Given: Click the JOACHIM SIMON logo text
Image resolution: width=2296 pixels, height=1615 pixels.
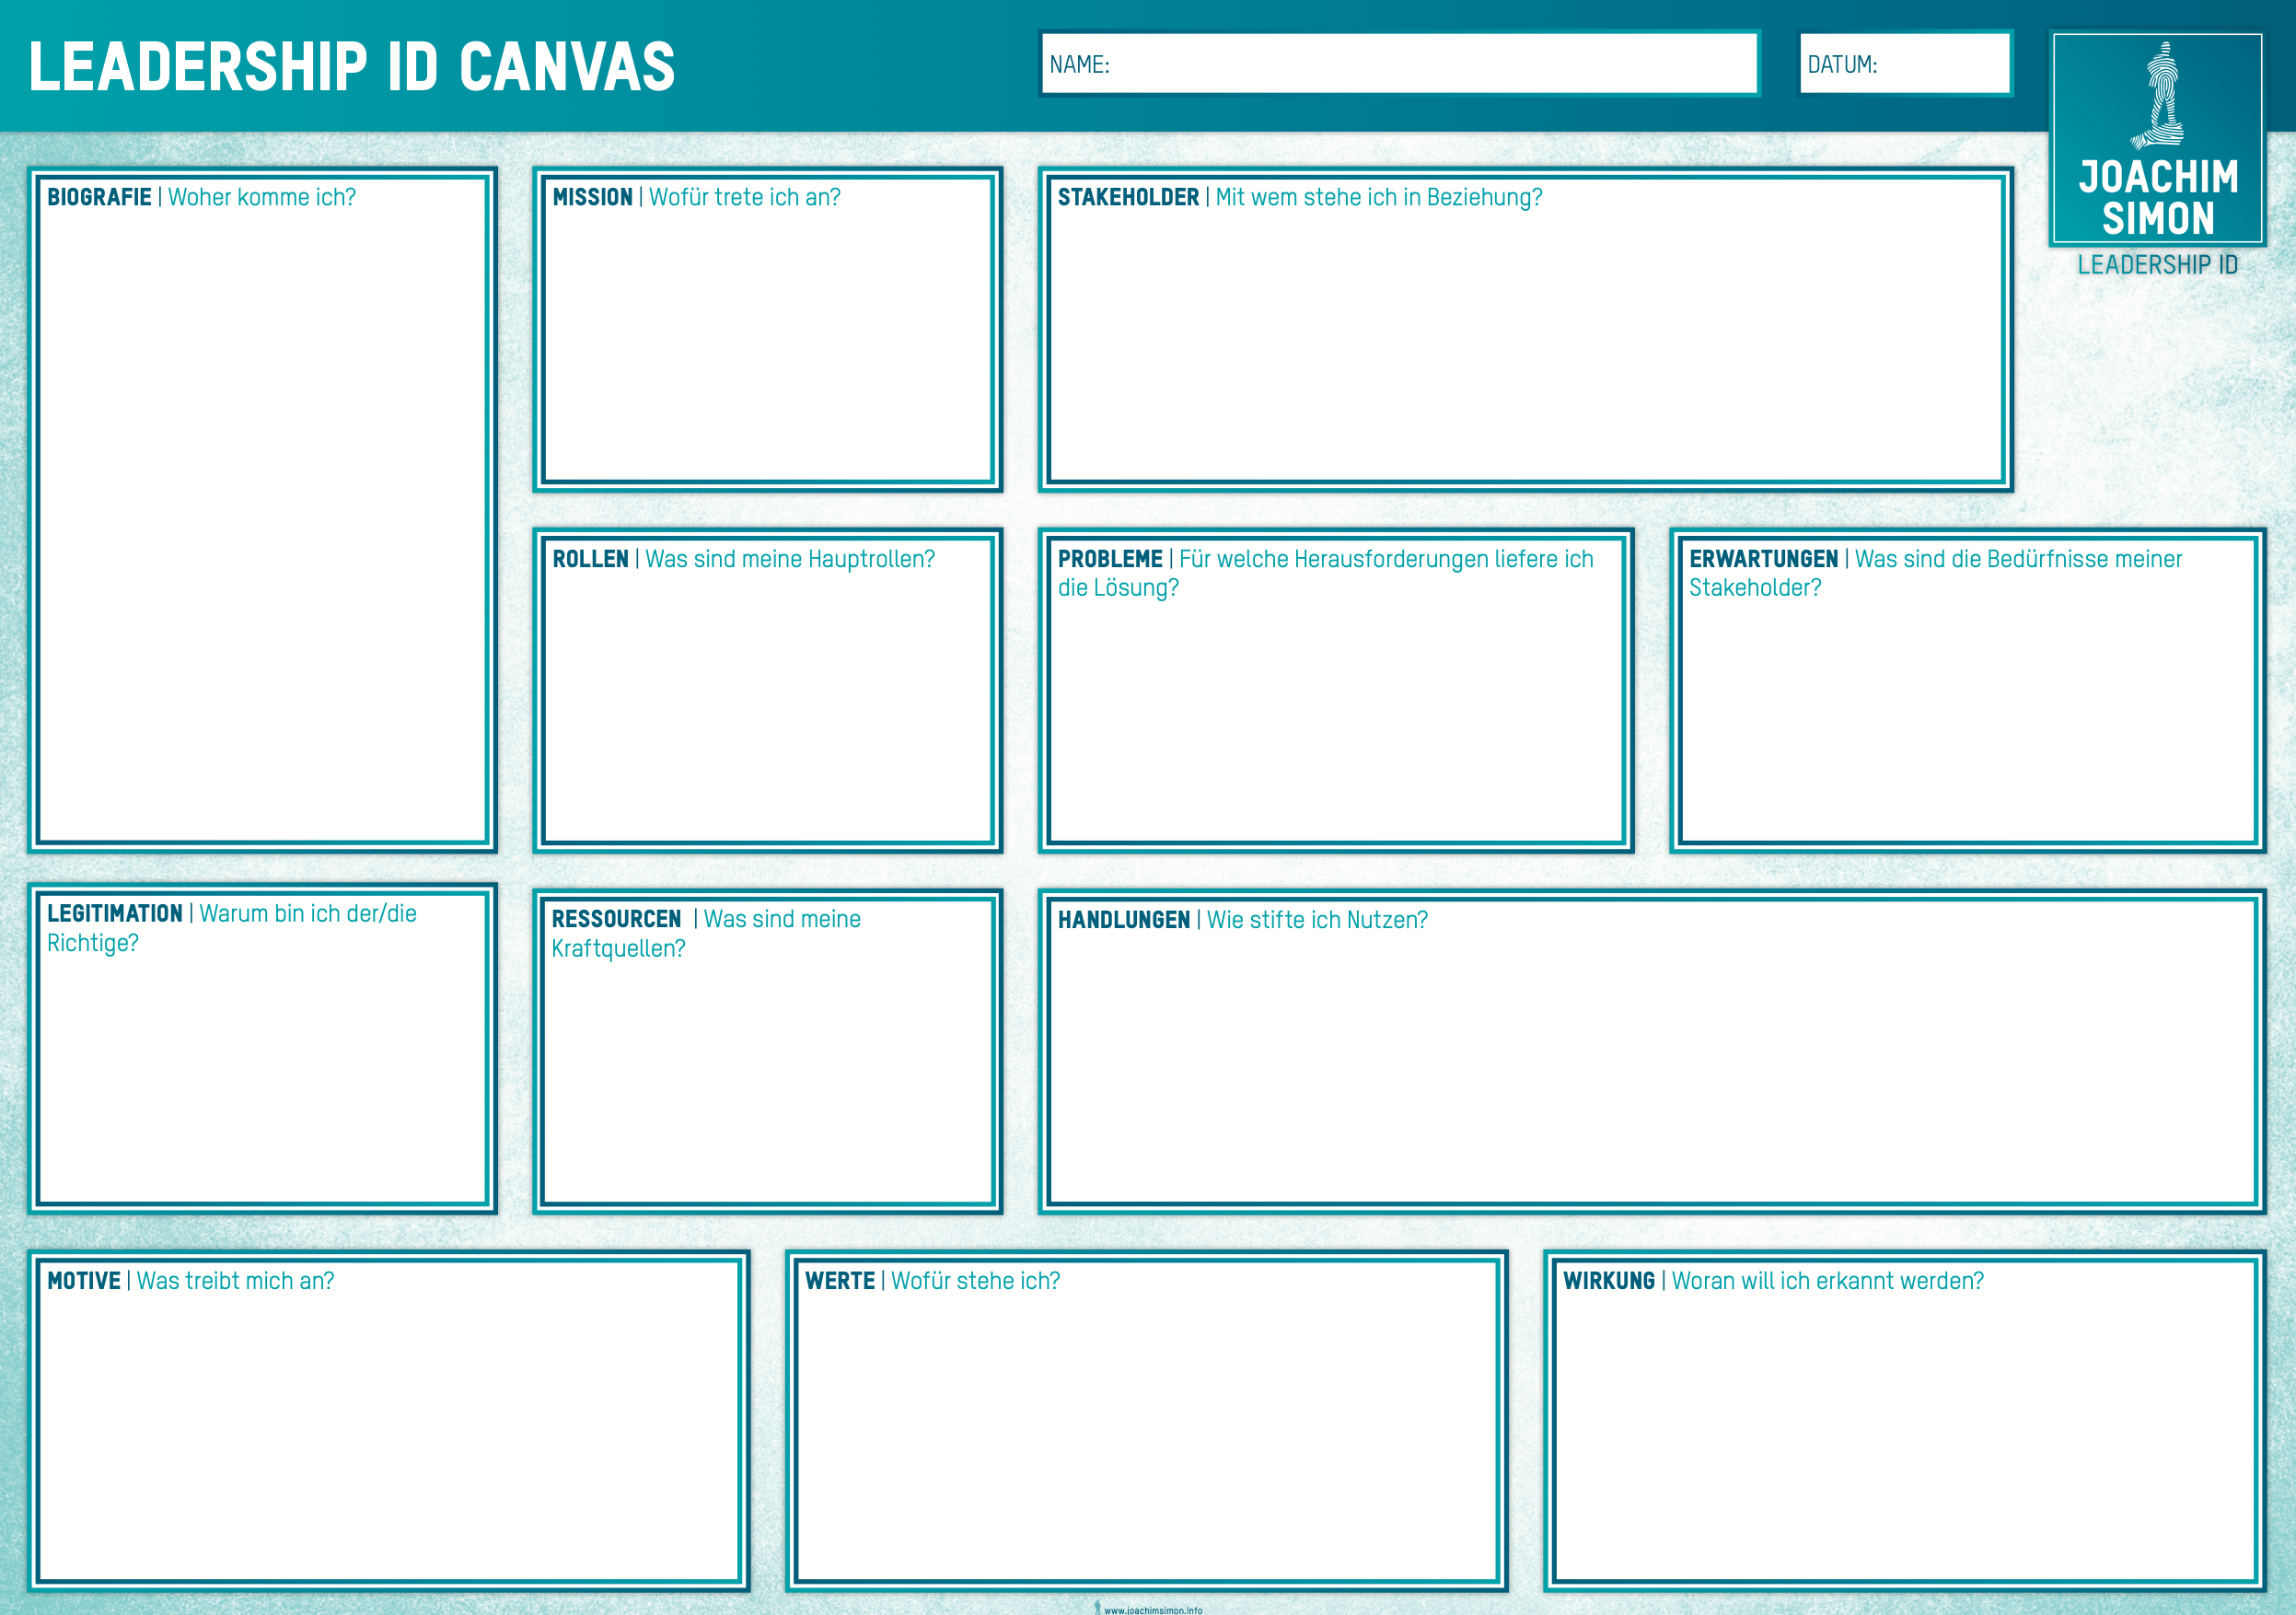Looking at the screenshot, I should [2158, 197].
